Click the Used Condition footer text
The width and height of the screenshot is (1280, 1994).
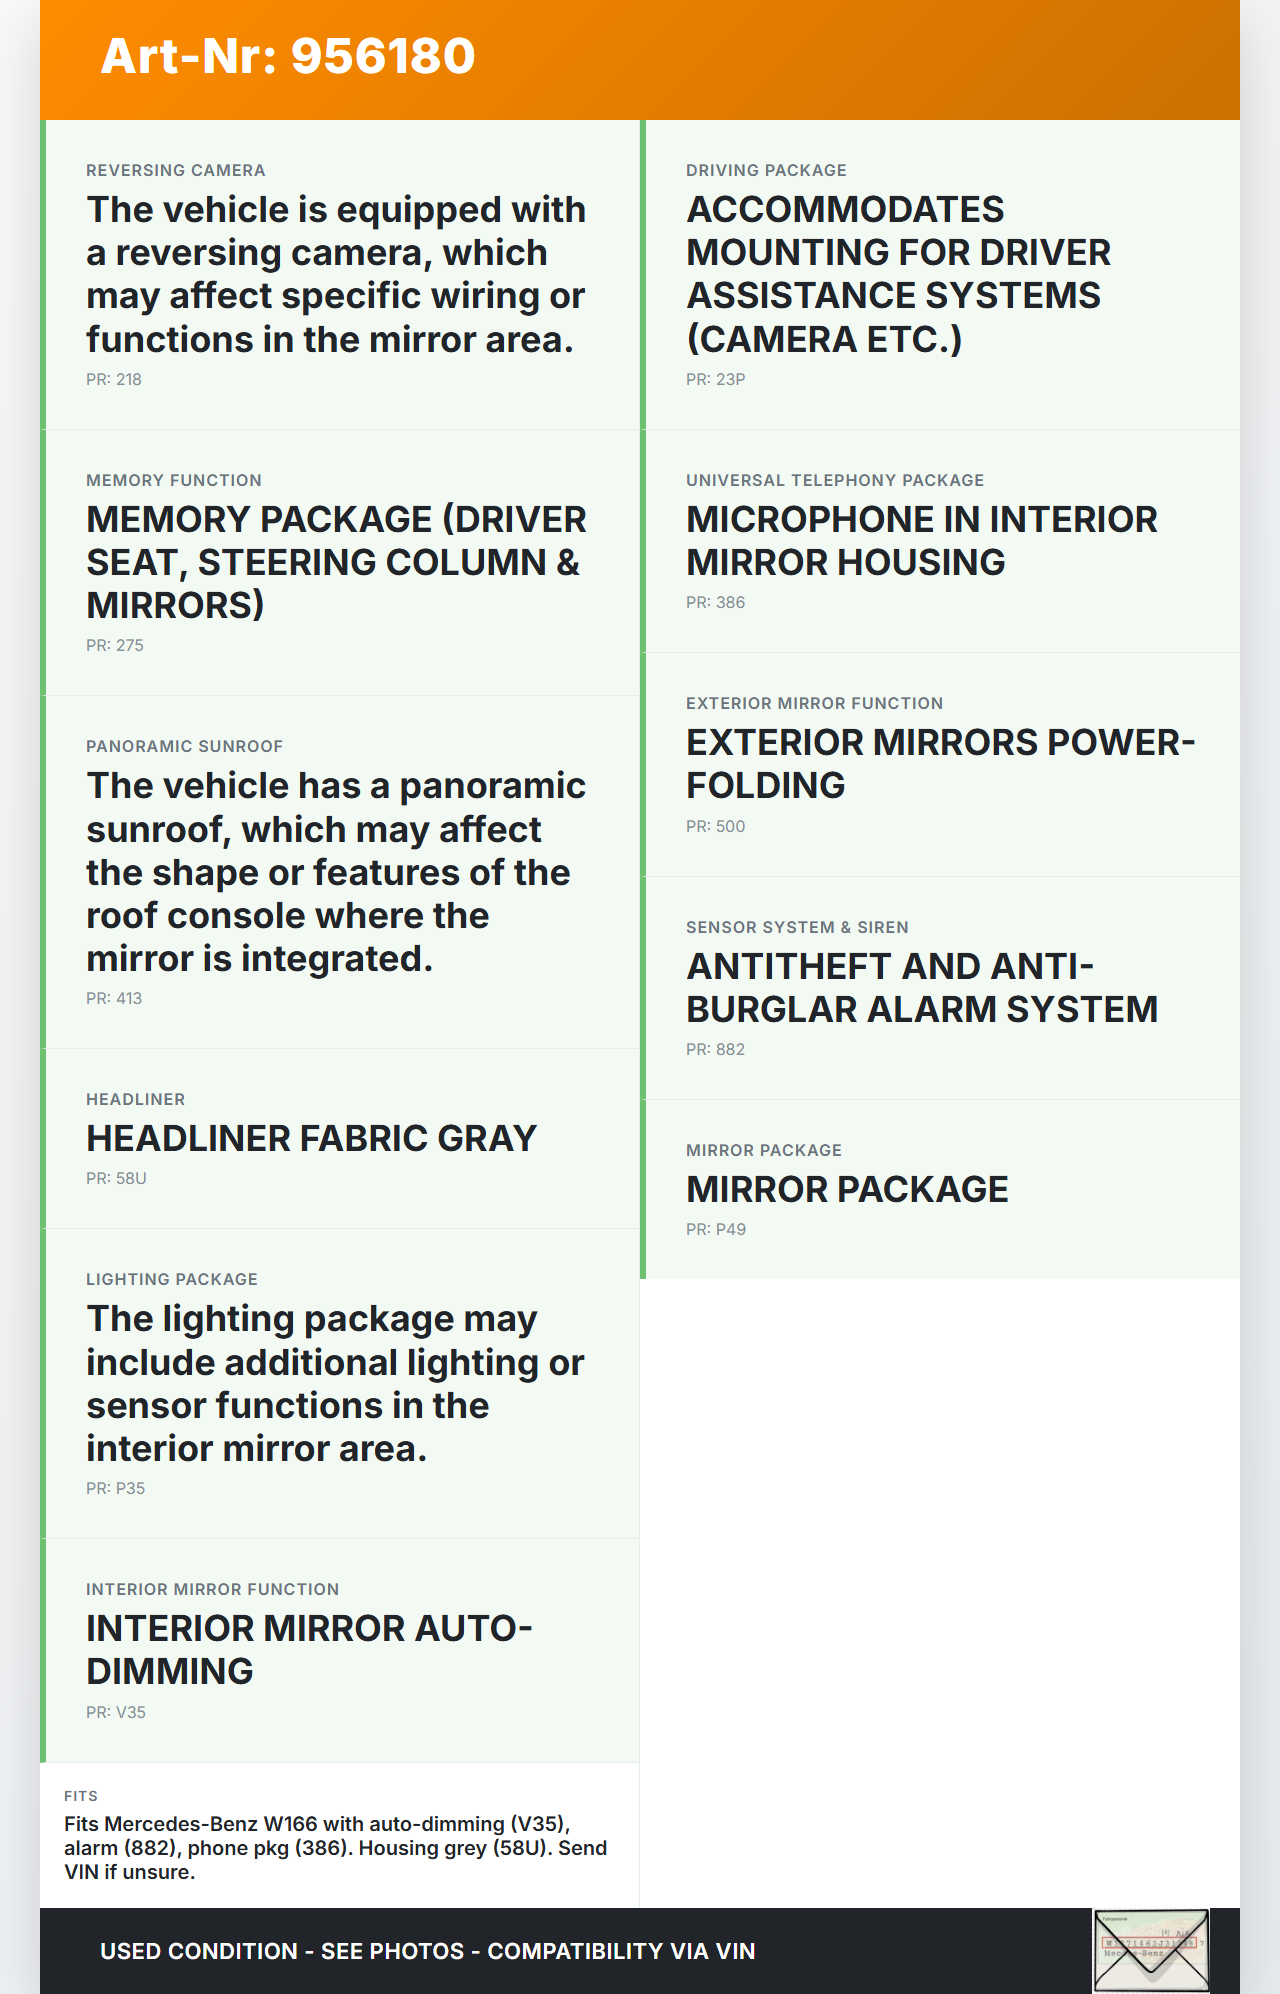tap(427, 1951)
